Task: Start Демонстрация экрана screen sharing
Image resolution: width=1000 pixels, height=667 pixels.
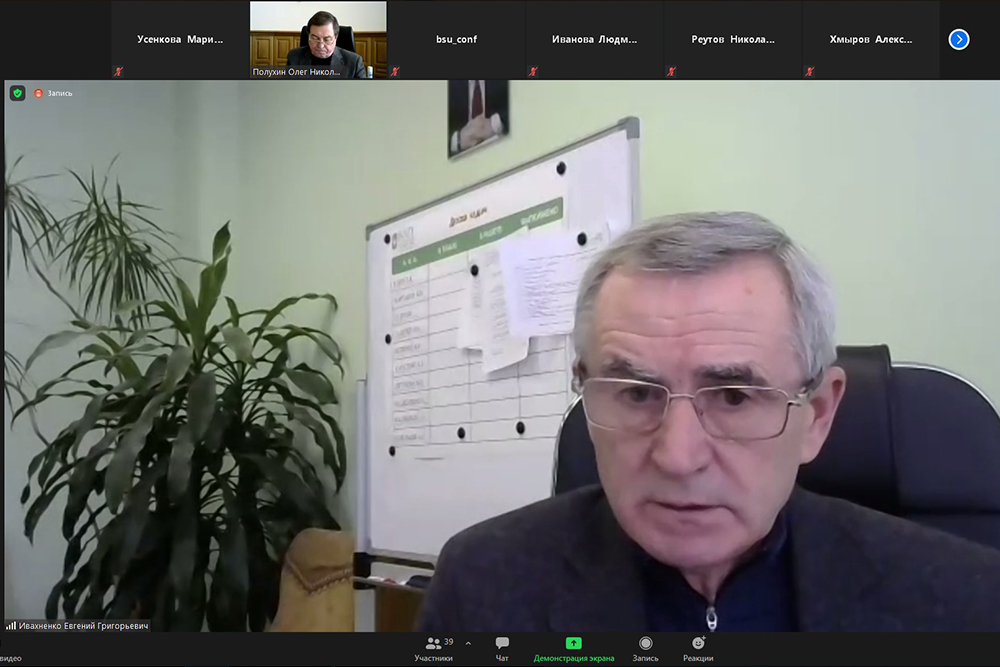Action: [573, 648]
